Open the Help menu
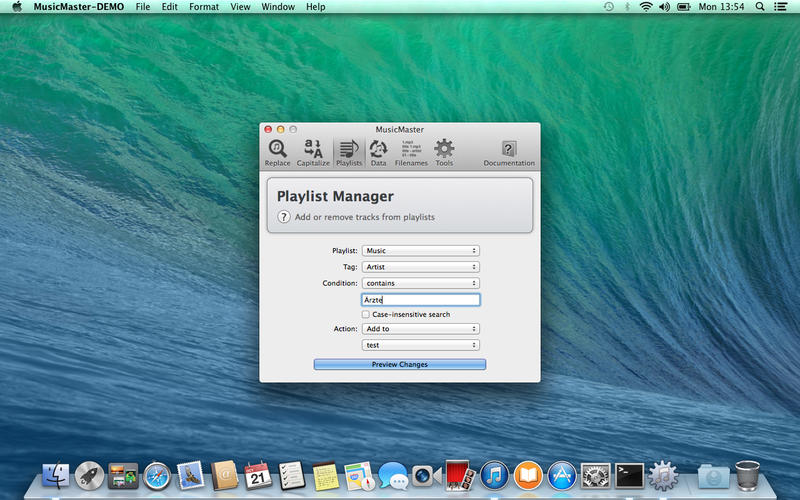The image size is (800, 500). pos(315,7)
